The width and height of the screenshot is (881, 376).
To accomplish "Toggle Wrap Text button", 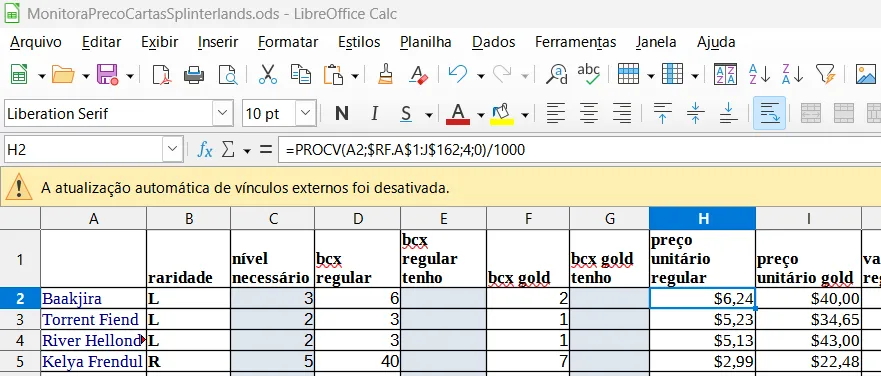I will click(x=769, y=114).
